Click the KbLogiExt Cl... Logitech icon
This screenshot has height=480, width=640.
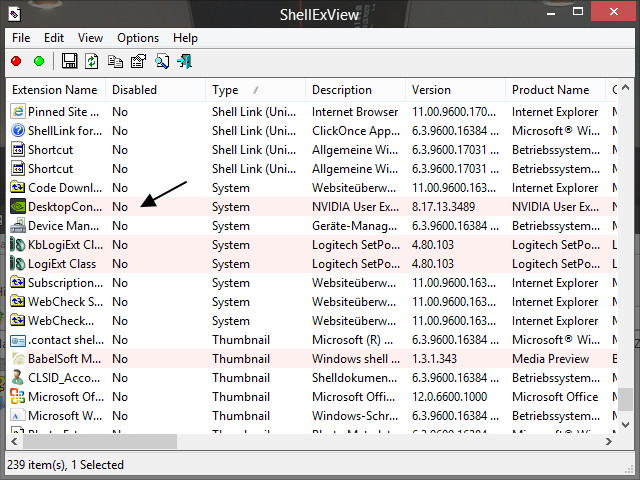pos(18,244)
